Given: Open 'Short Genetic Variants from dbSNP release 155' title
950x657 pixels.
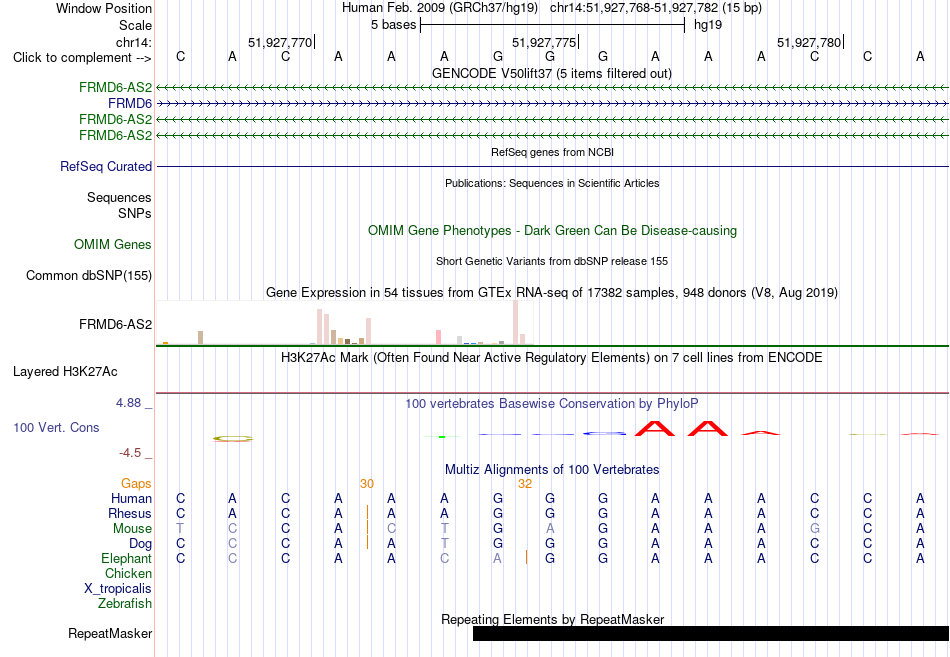Looking at the screenshot, I should click(x=552, y=261).
